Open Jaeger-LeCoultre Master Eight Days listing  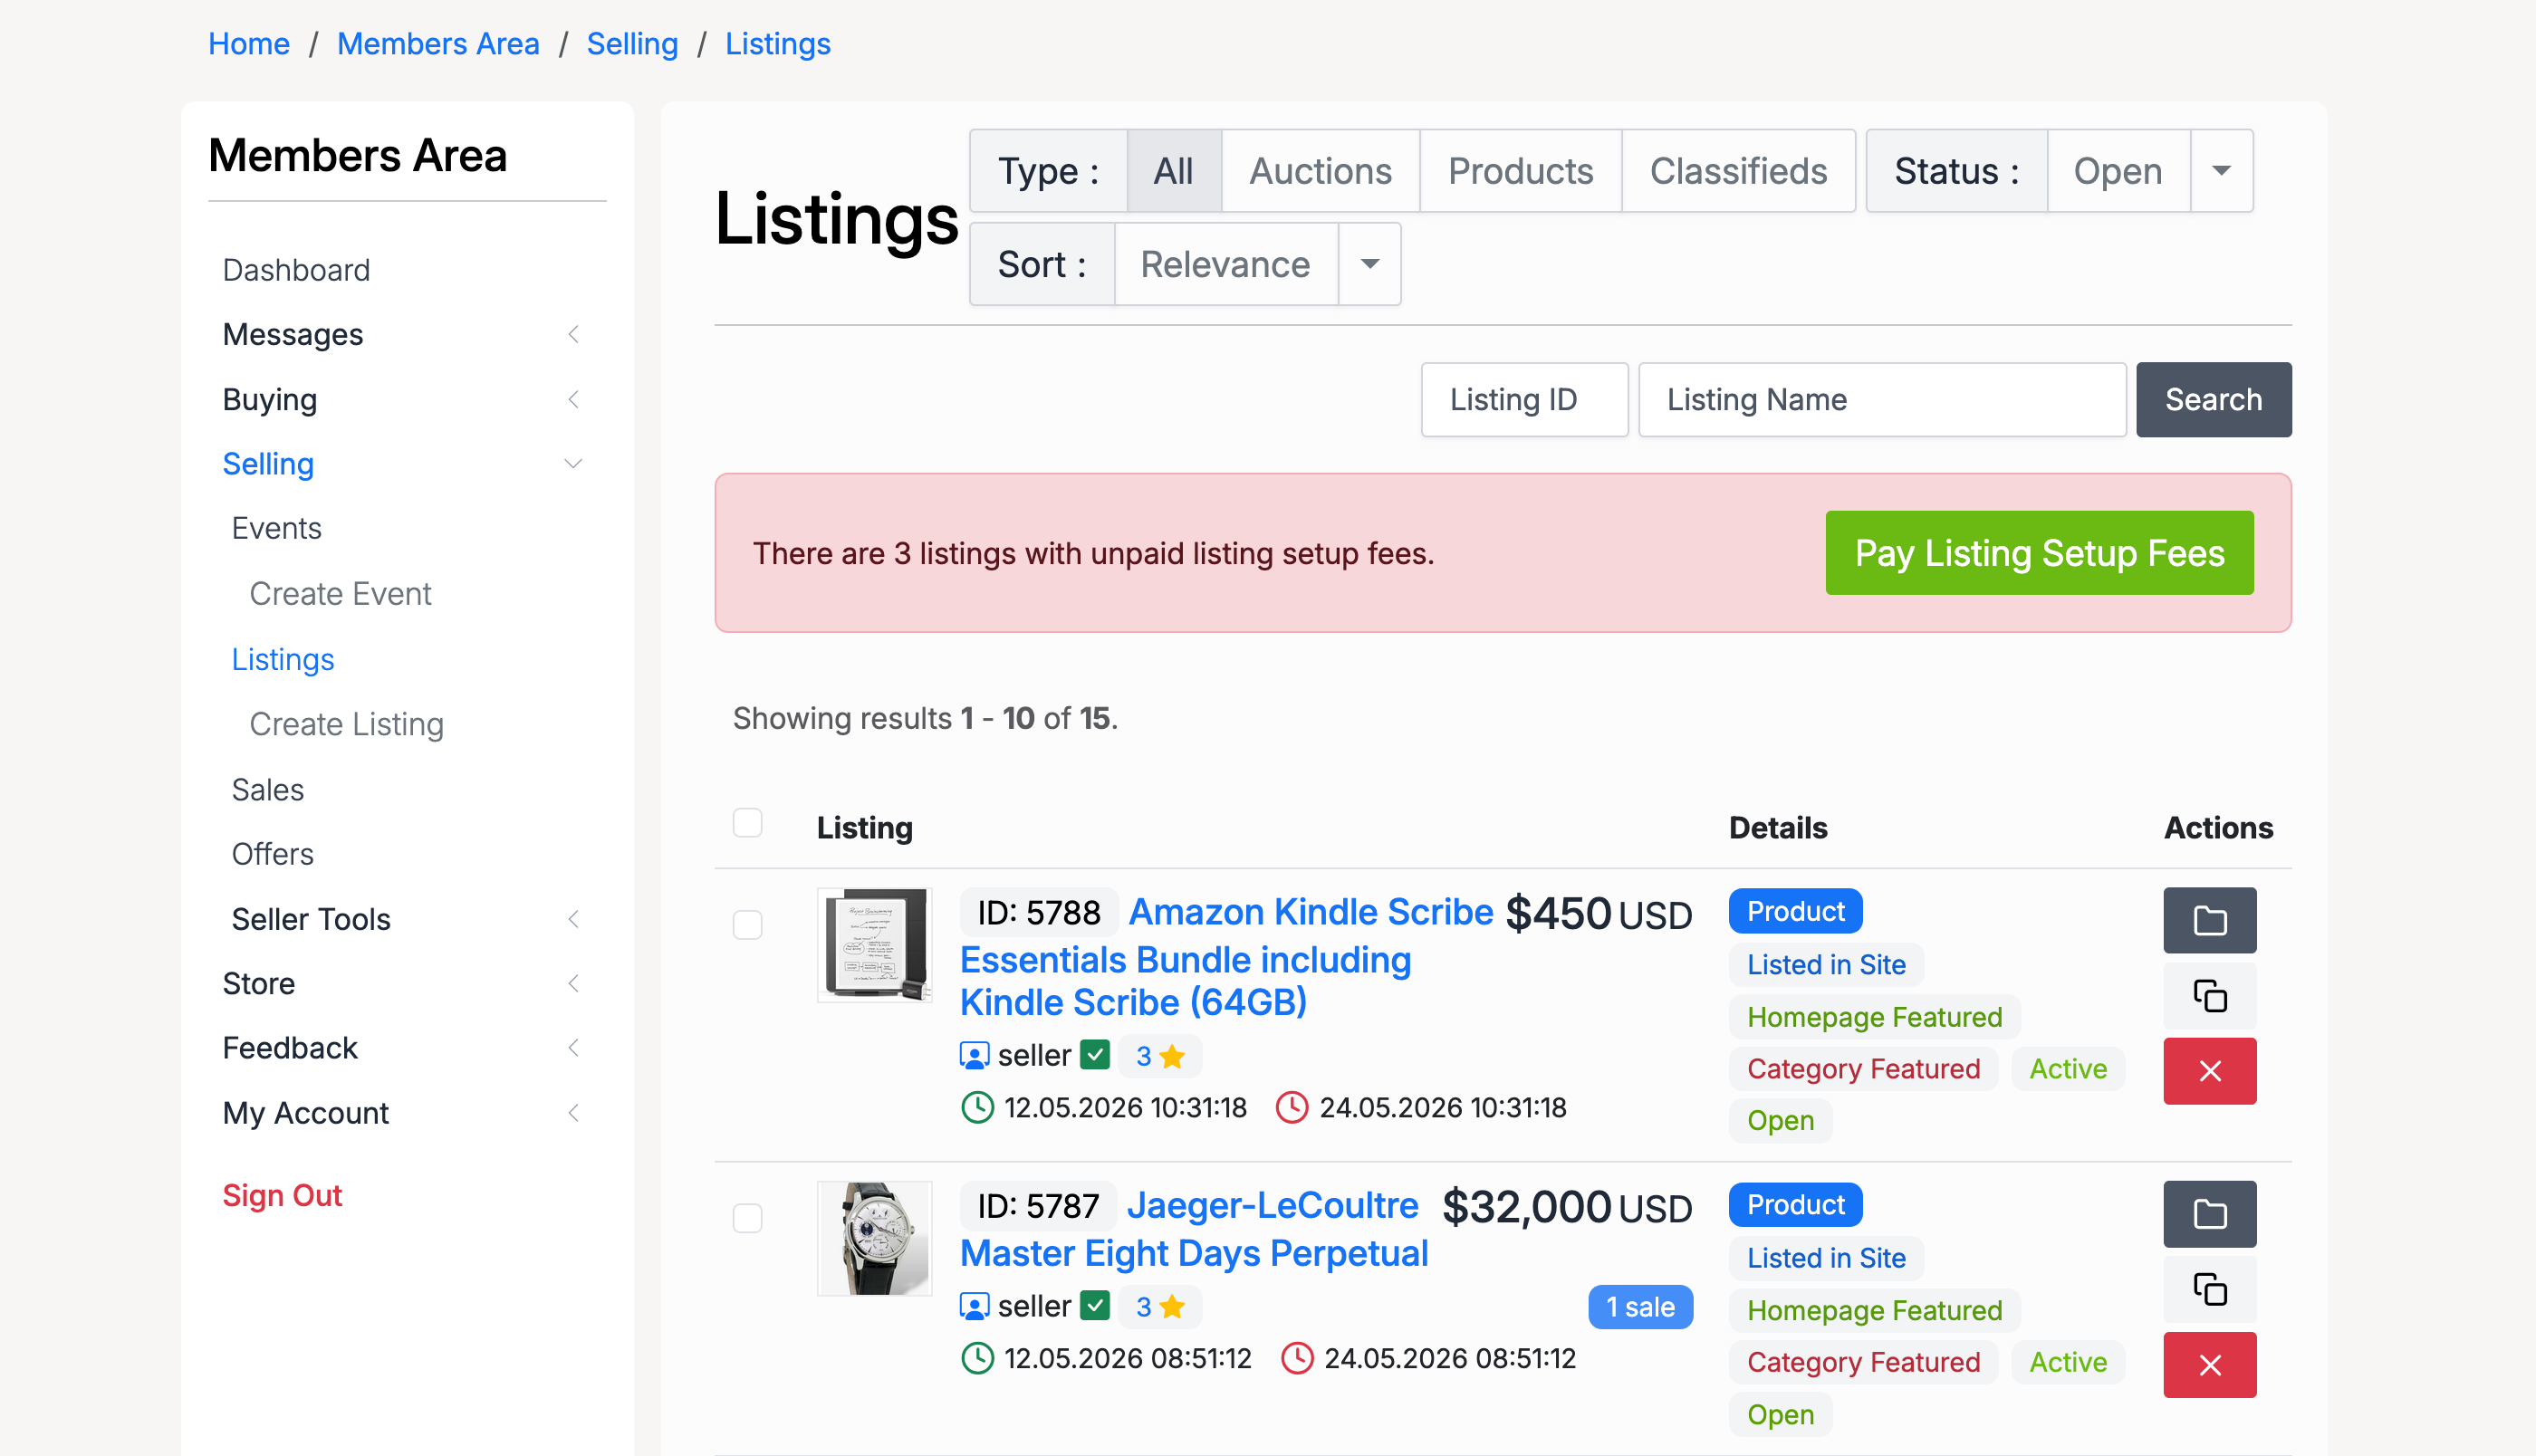pos(1194,1229)
